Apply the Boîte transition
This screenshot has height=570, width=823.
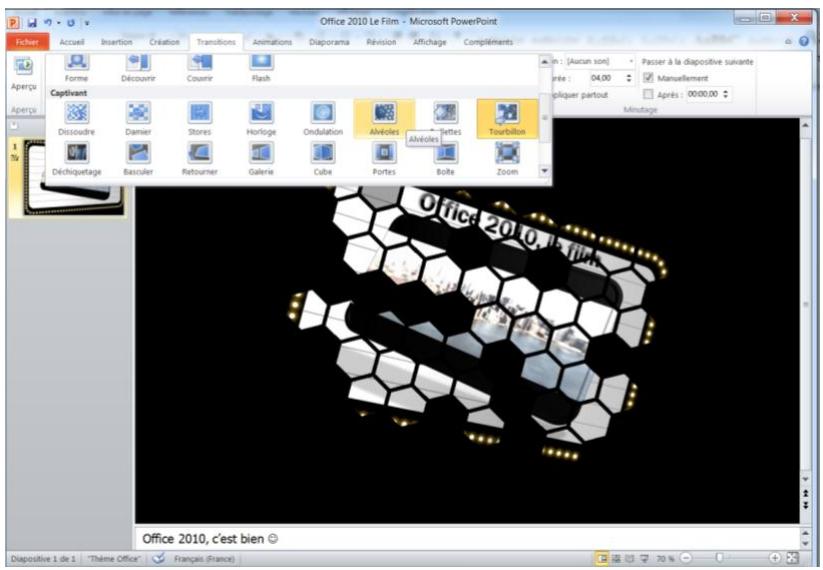pos(446,159)
